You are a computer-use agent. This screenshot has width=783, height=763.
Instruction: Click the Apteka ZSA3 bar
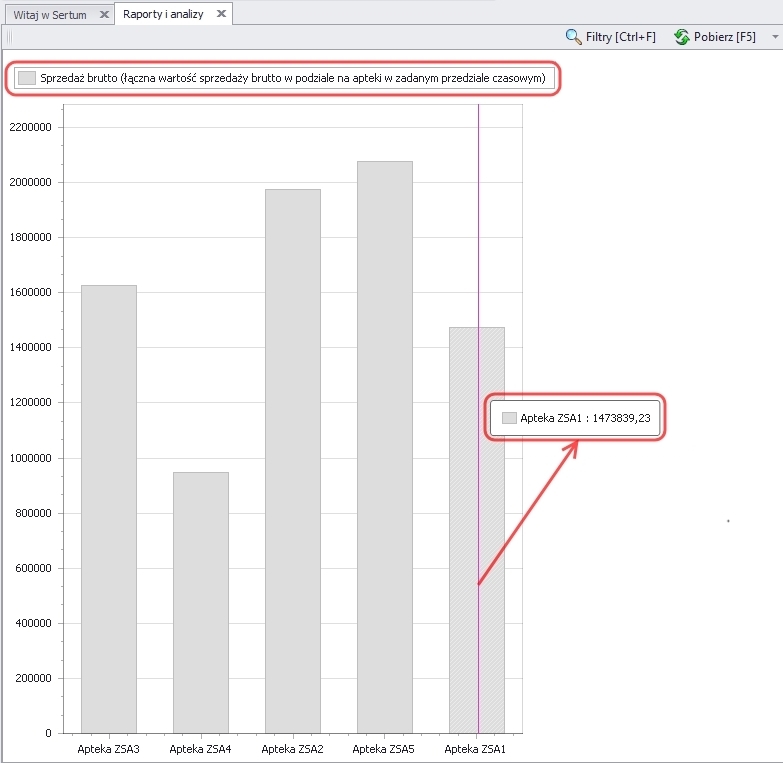pyautogui.click(x=108, y=508)
